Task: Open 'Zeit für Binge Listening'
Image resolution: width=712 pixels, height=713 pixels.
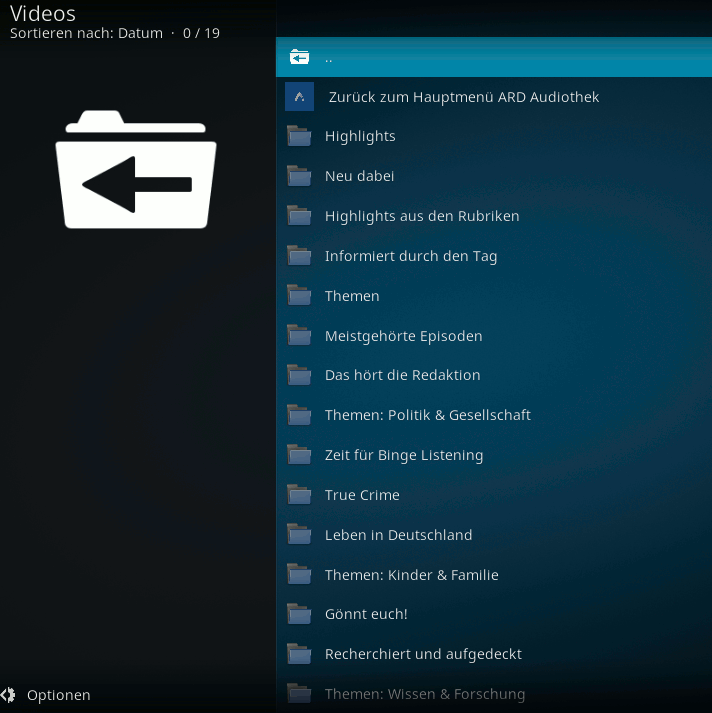Action: 404,456
